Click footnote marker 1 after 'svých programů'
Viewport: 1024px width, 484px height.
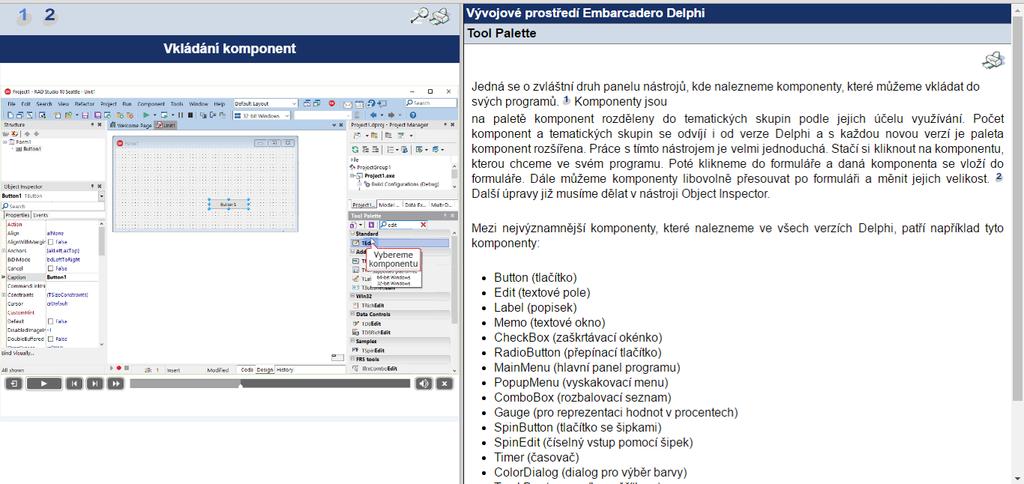pyautogui.click(x=566, y=101)
